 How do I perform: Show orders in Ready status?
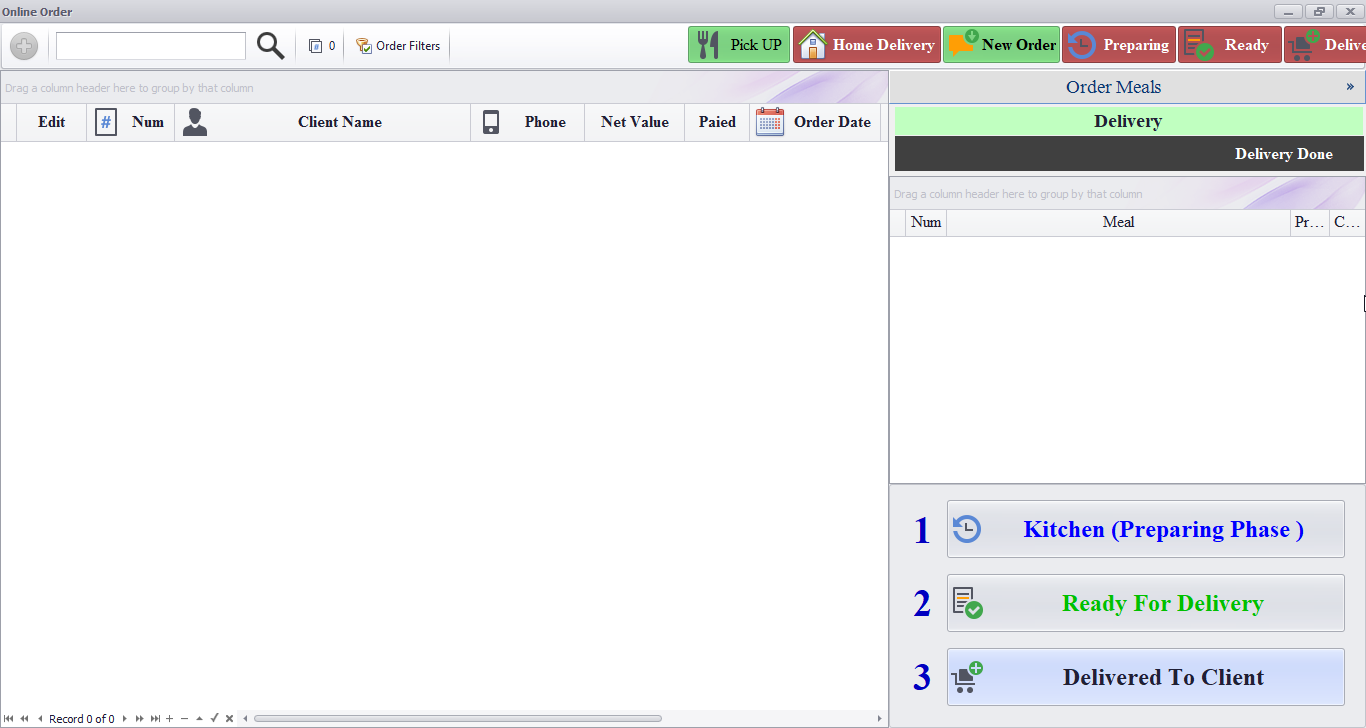pyautogui.click(x=1229, y=45)
